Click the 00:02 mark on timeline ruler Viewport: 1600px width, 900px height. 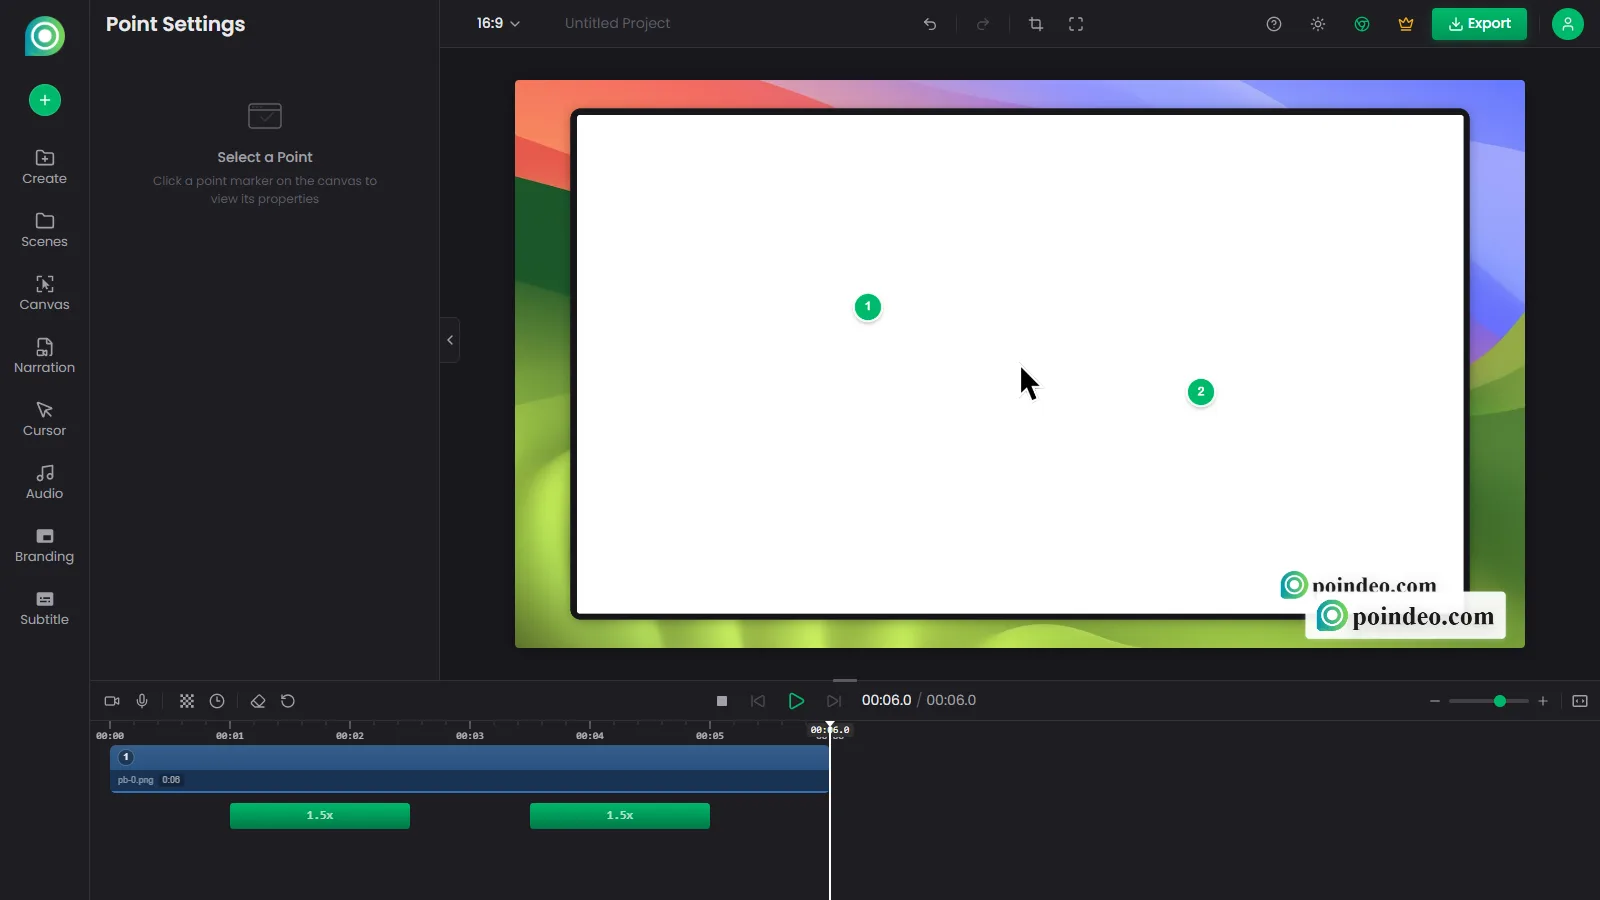pyautogui.click(x=350, y=735)
